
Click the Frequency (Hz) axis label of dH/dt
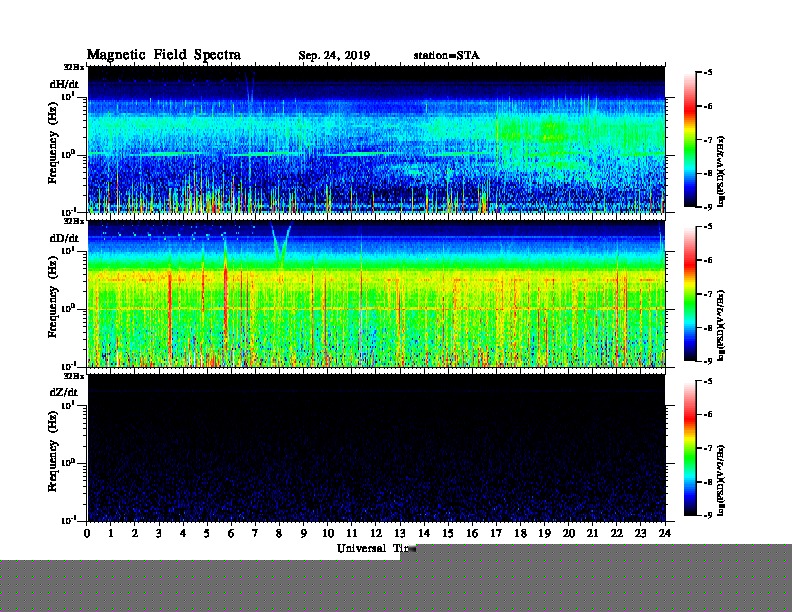click(53, 143)
